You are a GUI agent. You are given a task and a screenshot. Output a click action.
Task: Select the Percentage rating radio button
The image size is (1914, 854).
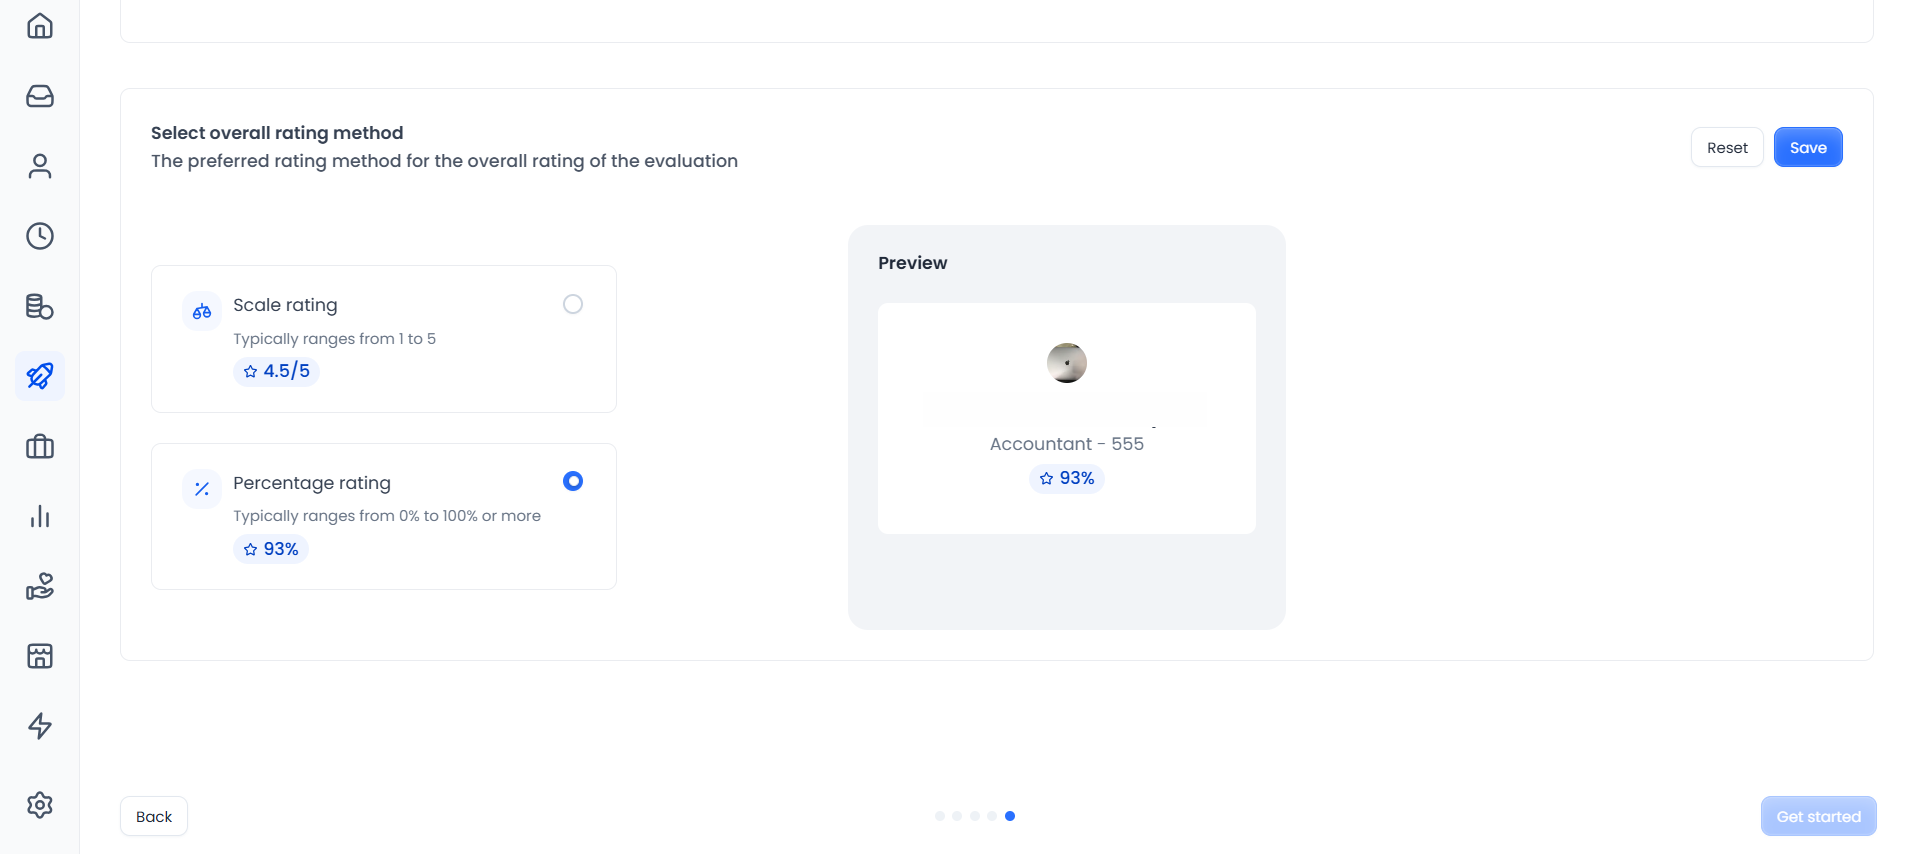[573, 481]
